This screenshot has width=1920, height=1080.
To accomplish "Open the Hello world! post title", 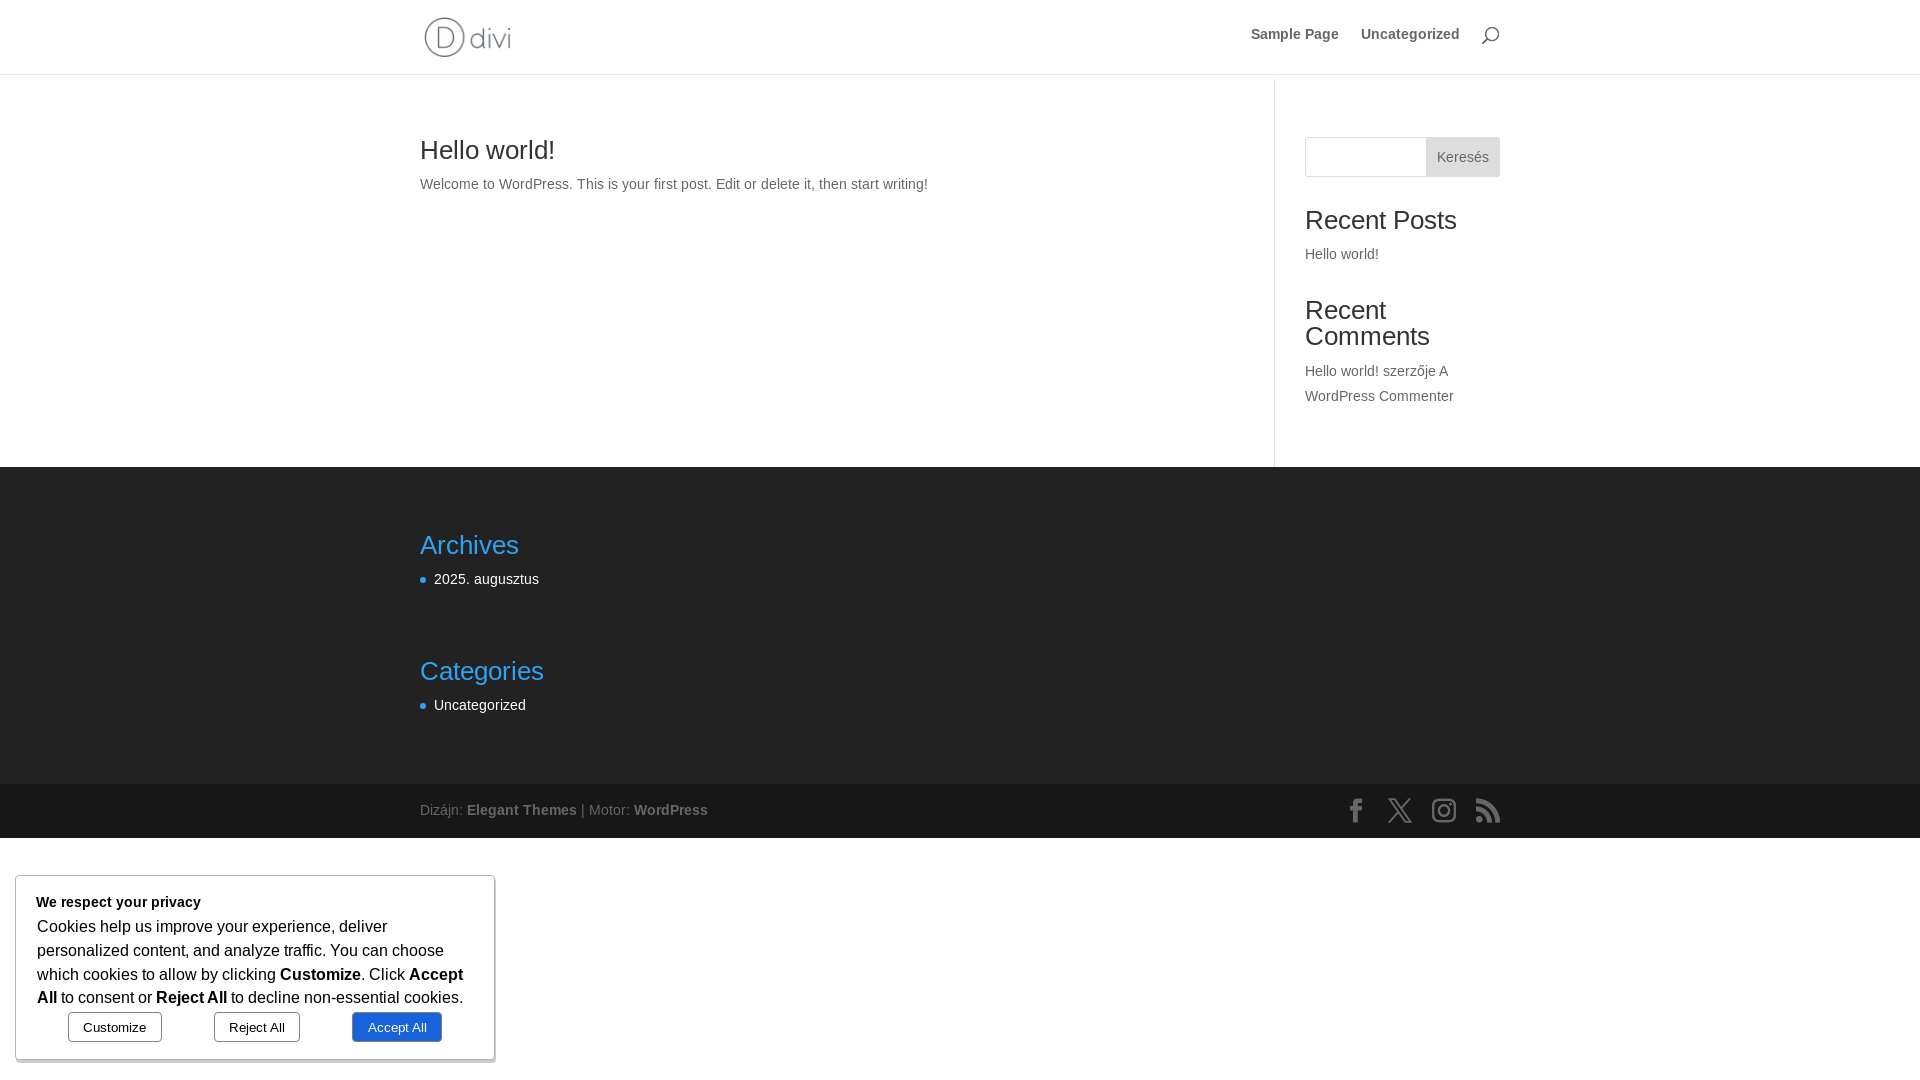I will 487,150.
